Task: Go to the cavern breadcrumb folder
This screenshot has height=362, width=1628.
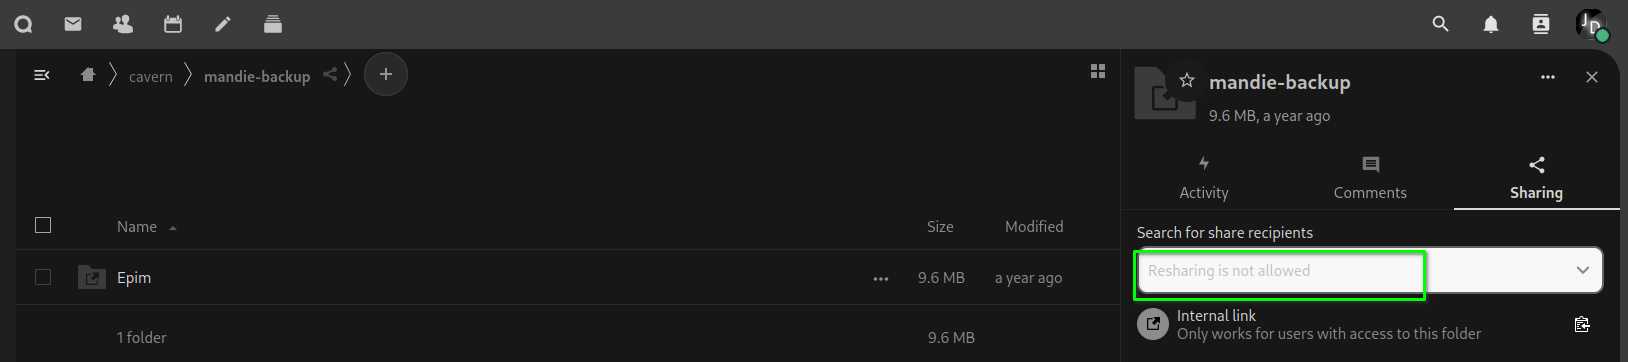Action: (x=151, y=76)
